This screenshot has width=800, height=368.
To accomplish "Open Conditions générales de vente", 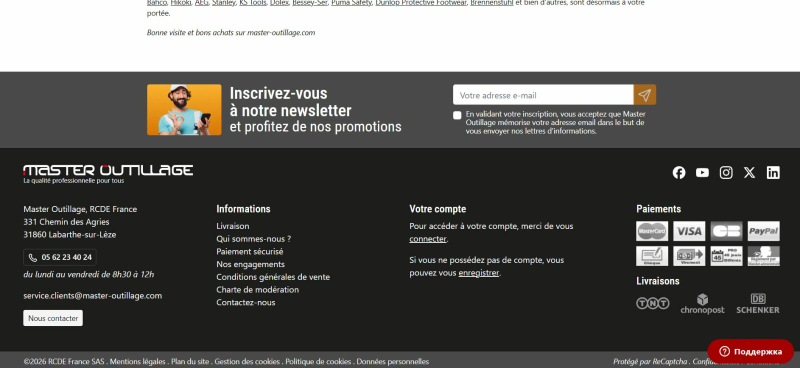I will 273,277.
